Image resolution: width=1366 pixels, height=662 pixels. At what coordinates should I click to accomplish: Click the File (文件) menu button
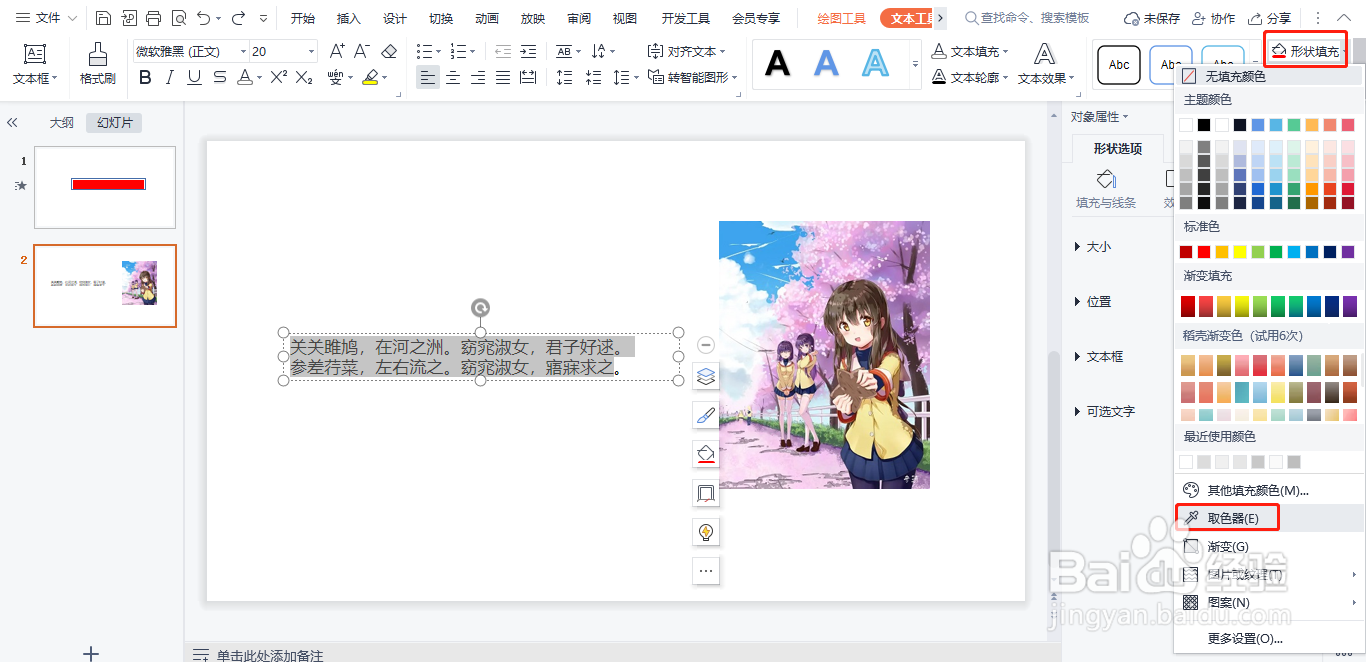pos(46,18)
